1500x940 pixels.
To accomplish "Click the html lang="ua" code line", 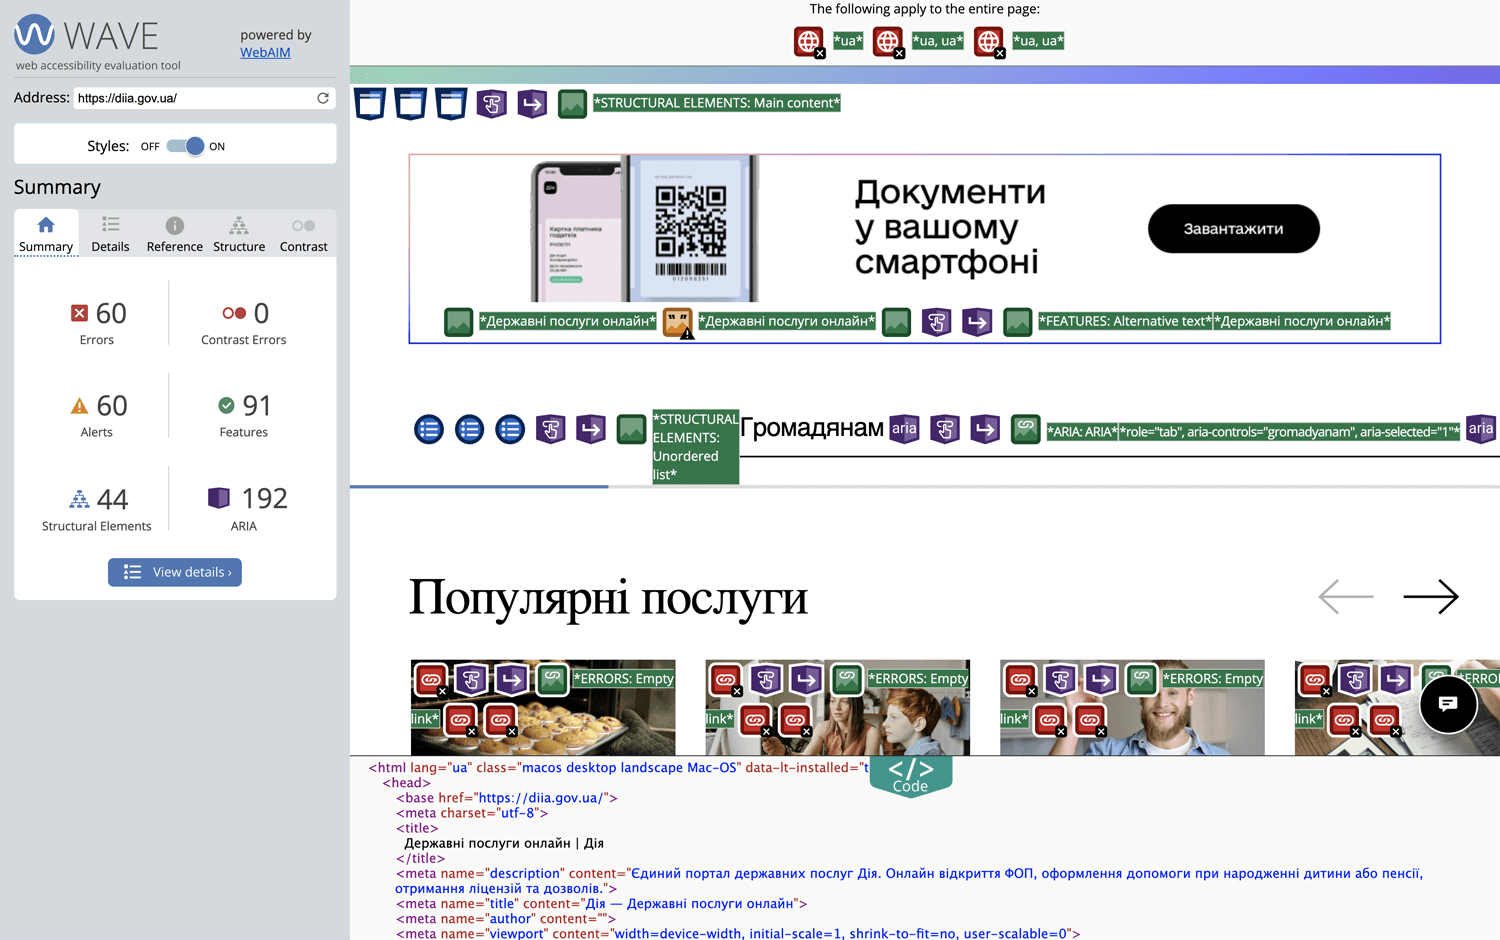I will (x=619, y=768).
